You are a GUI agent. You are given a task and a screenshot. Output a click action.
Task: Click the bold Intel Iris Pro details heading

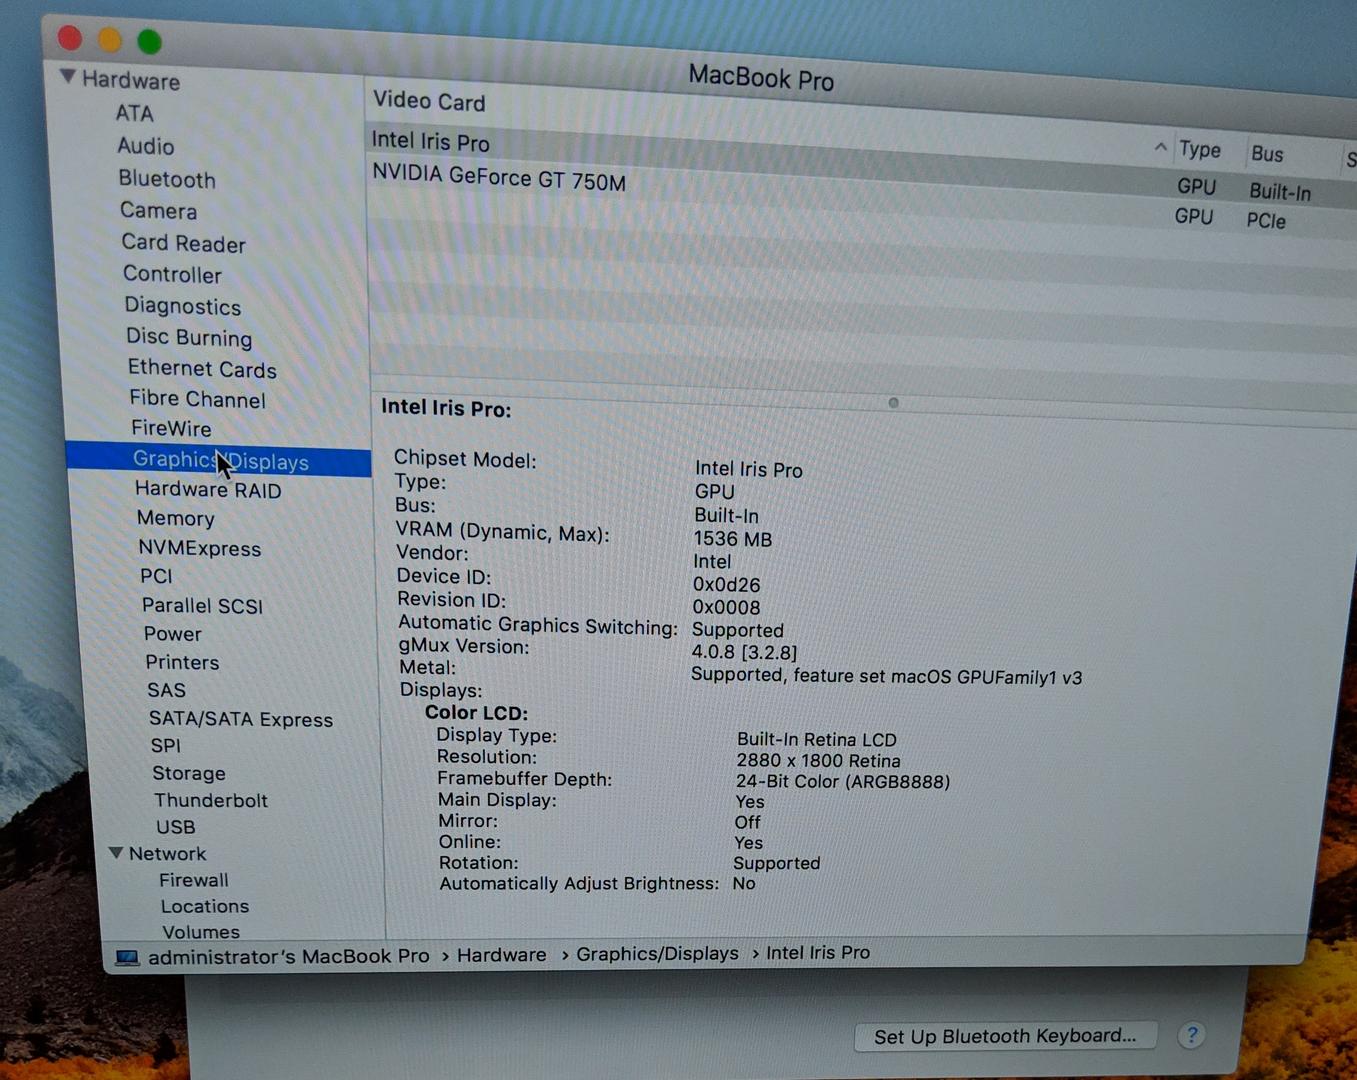coord(446,408)
